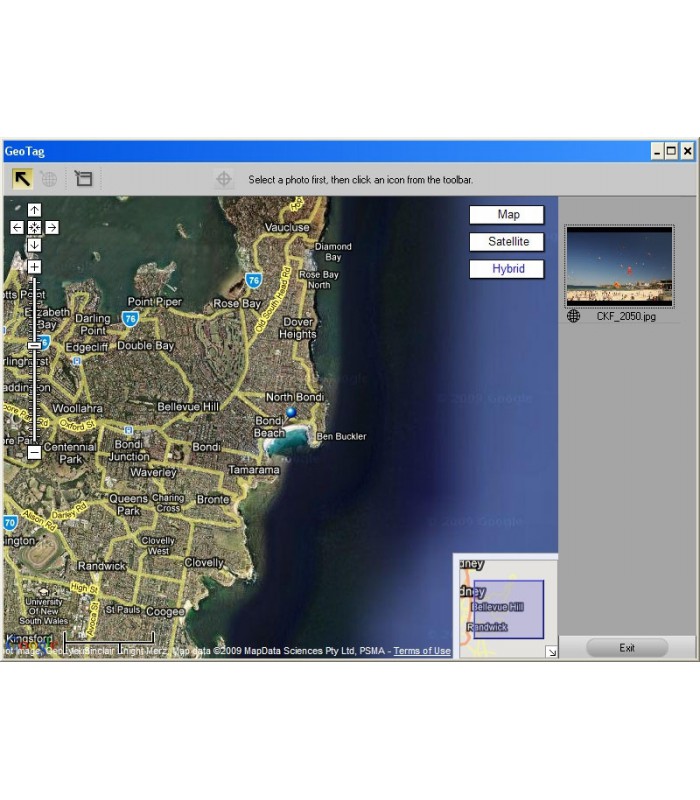
Task: Select the CKF_2050.jpg photo thumbnail
Action: point(619,266)
